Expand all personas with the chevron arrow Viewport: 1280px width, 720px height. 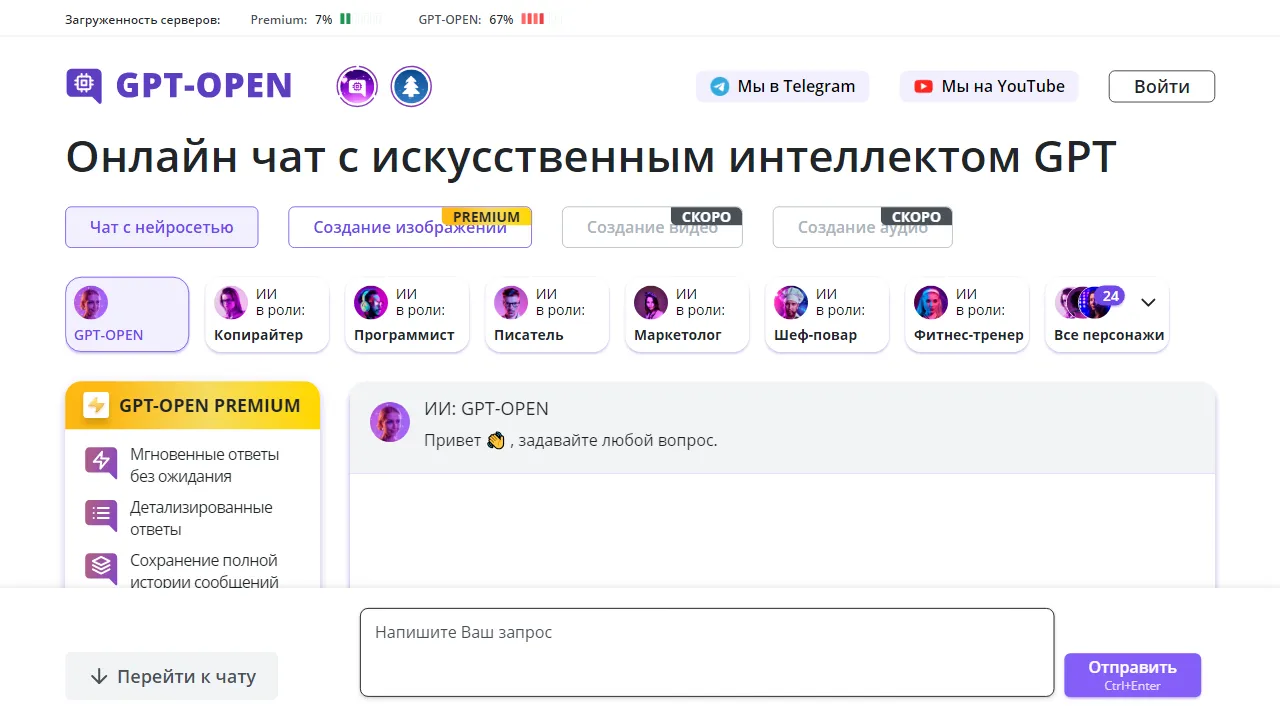(1148, 302)
